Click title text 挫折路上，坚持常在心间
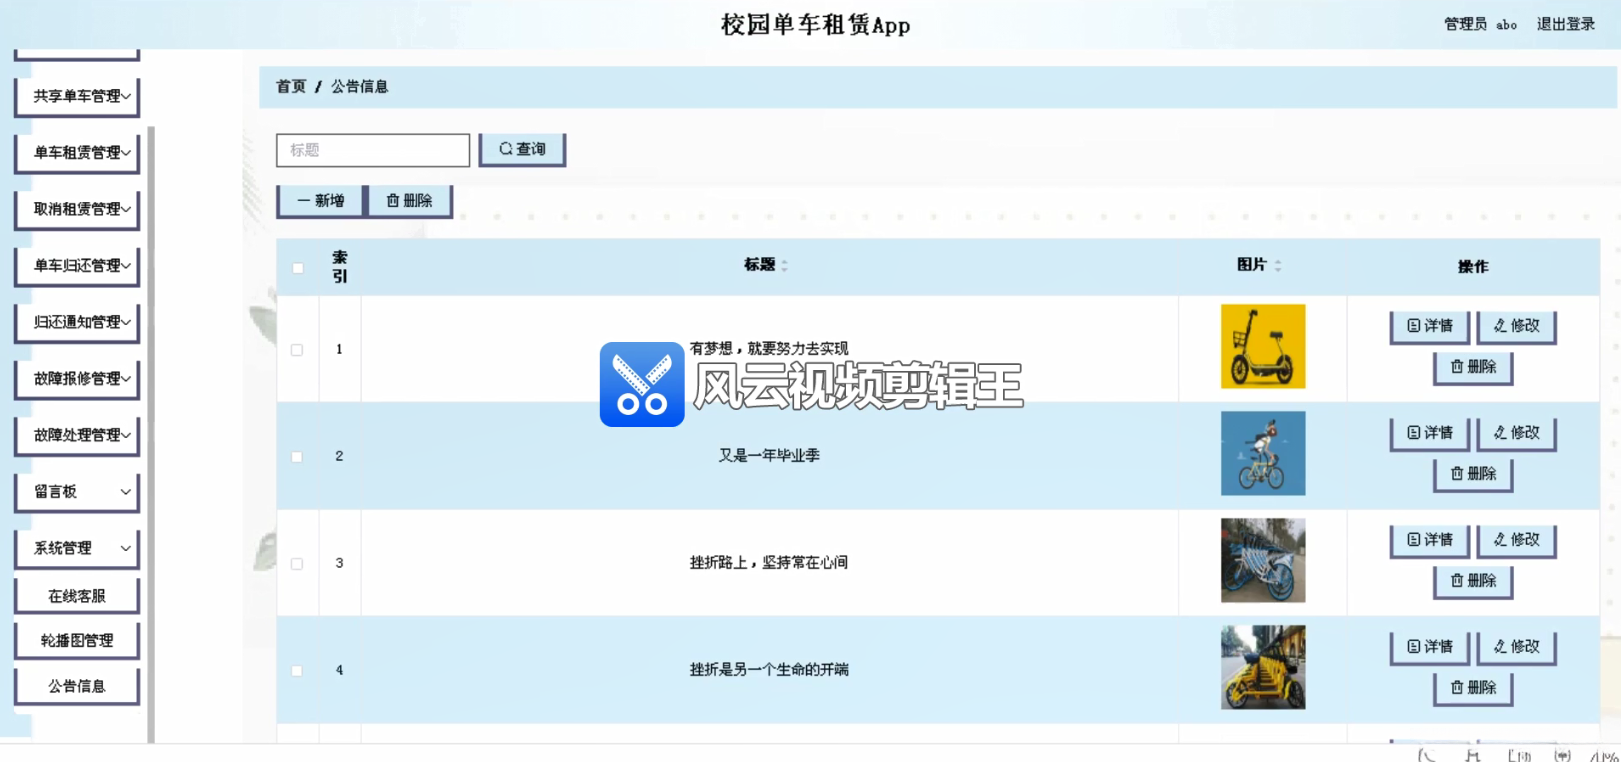 [x=769, y=563]
